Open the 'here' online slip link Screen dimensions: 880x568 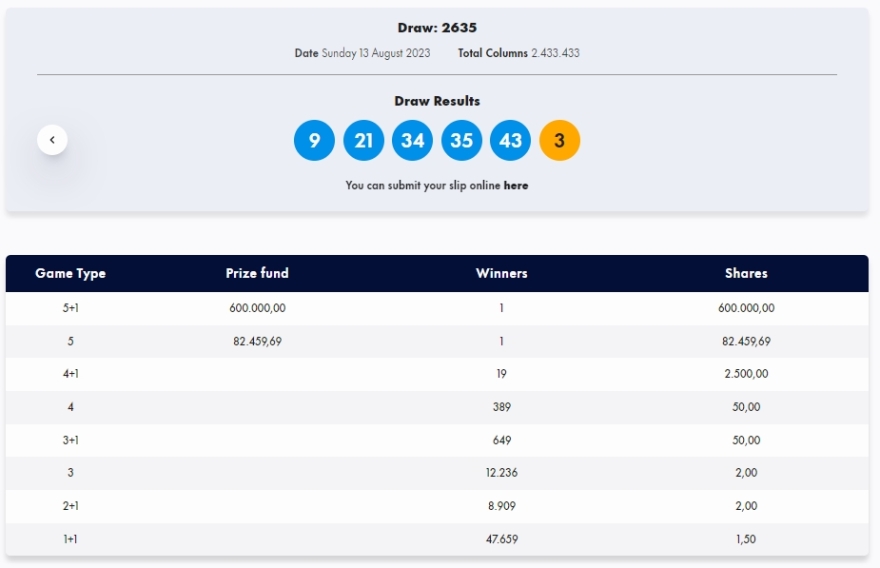point(516,185)
